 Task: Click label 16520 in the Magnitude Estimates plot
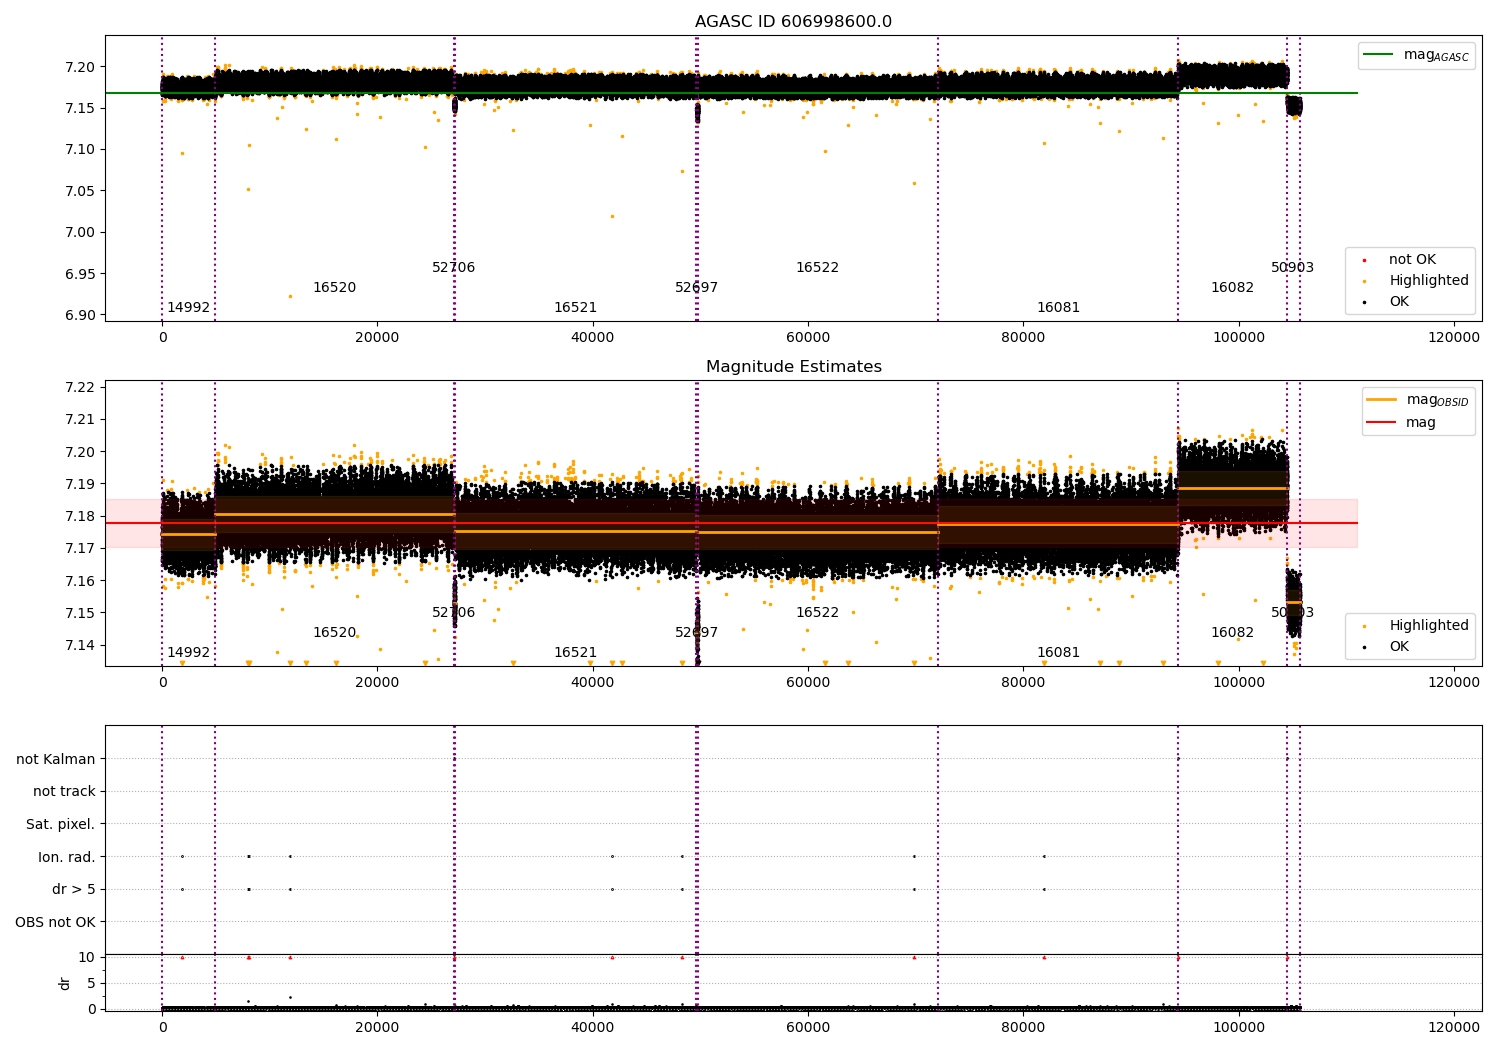click(x=334, y=633)
